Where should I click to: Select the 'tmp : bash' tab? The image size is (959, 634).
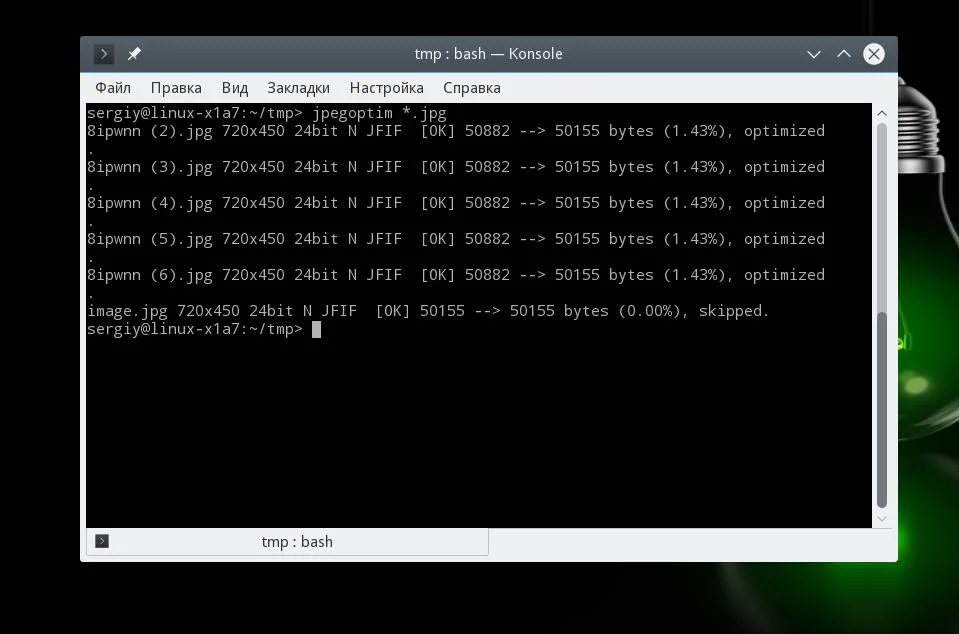(287, 542)
